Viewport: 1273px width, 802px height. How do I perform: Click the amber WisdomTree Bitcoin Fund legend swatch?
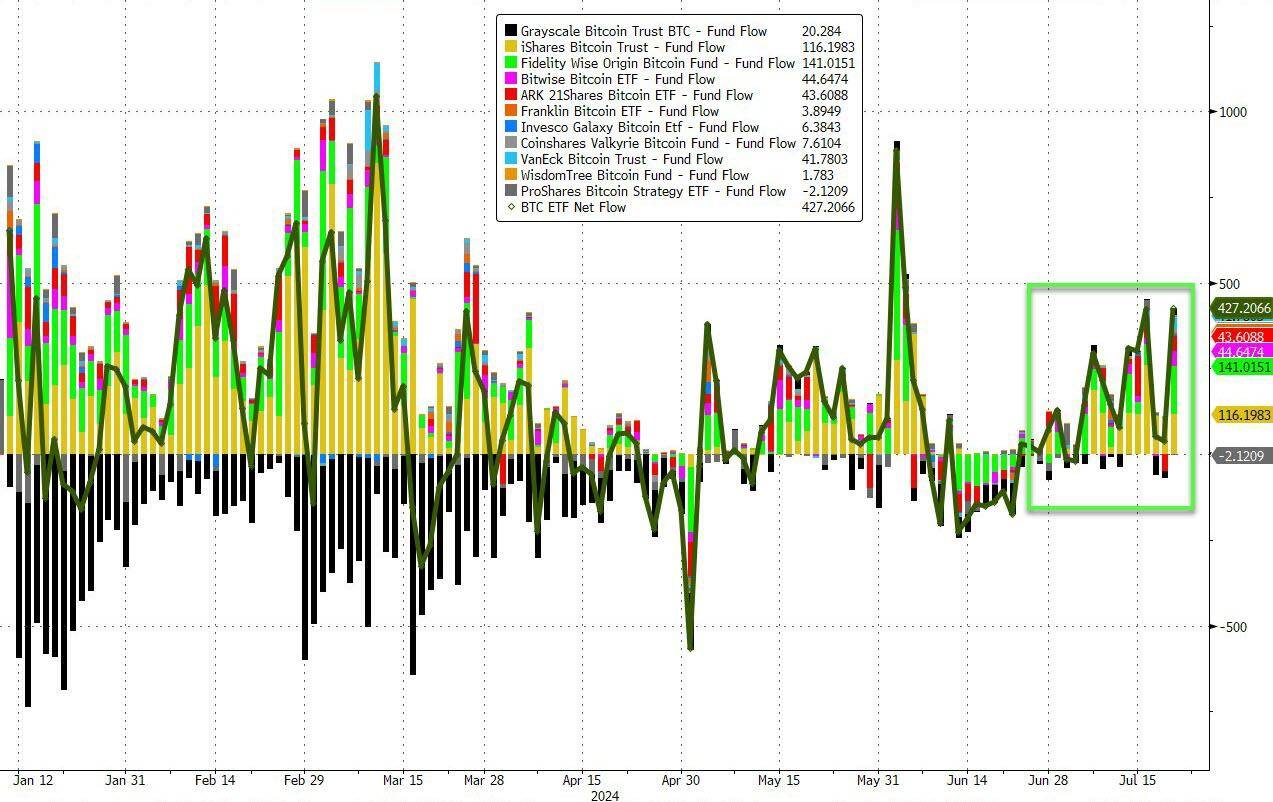coord(511,175)
